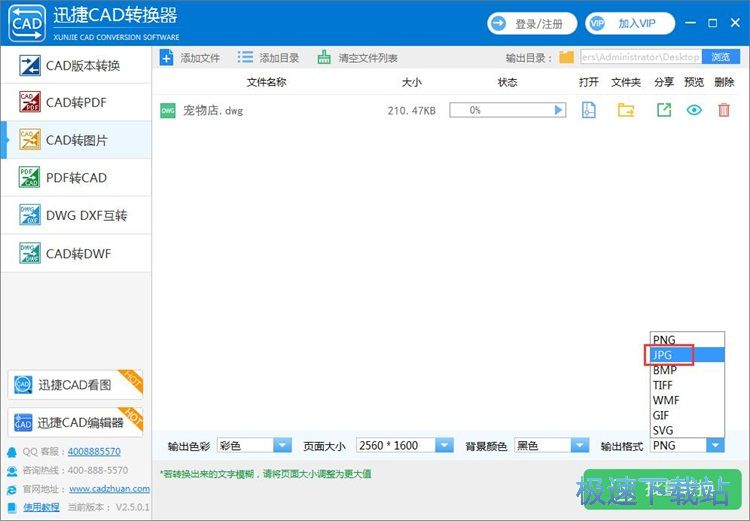Viewport: 750px width, 521px height.
Task: Click the 文件名称 column header
Action: 266,82
